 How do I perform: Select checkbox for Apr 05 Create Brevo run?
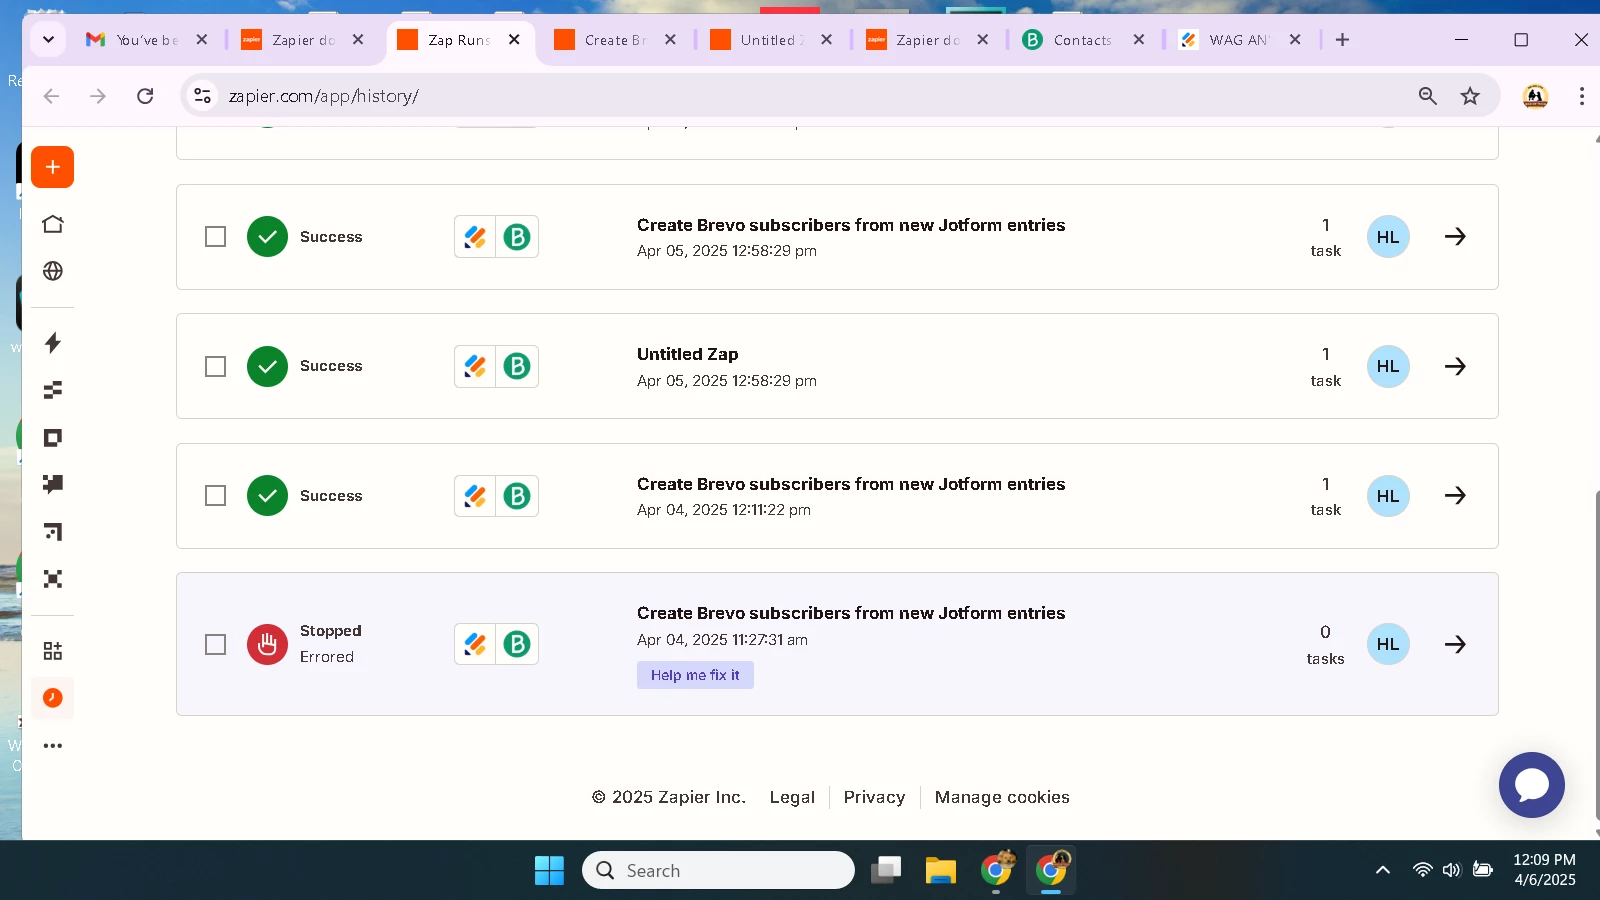pos(215,237)
